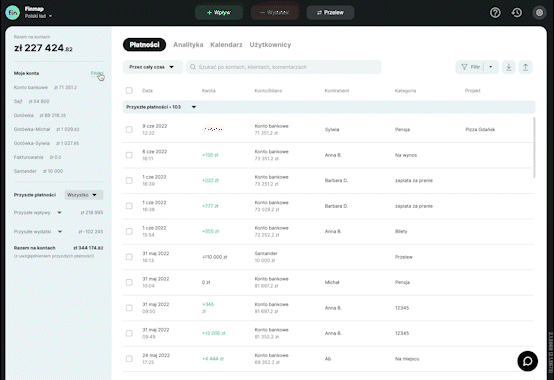This screenshot has width=554, height=380.
Task: Check the 31 maj 2022 09:50 row
Action: point(129,308)
